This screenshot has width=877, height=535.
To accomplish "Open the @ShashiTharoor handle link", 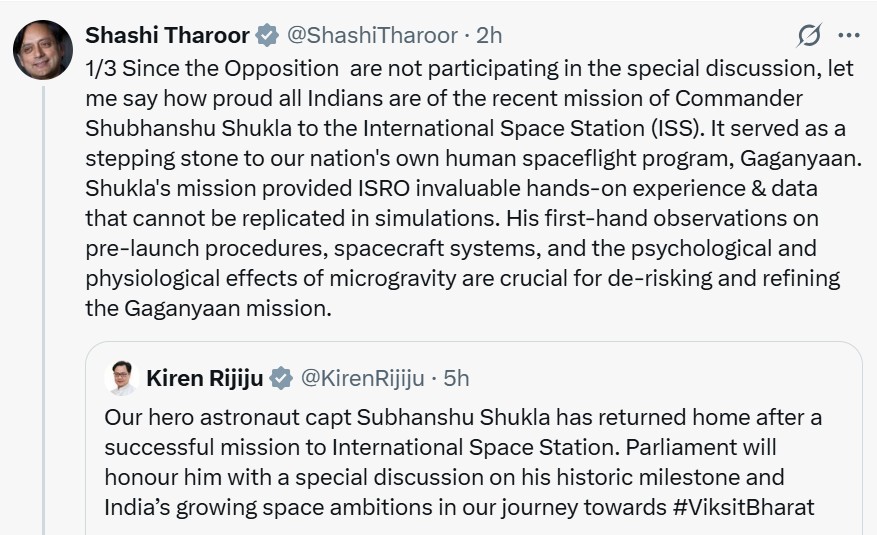I will tap(371, 36).
